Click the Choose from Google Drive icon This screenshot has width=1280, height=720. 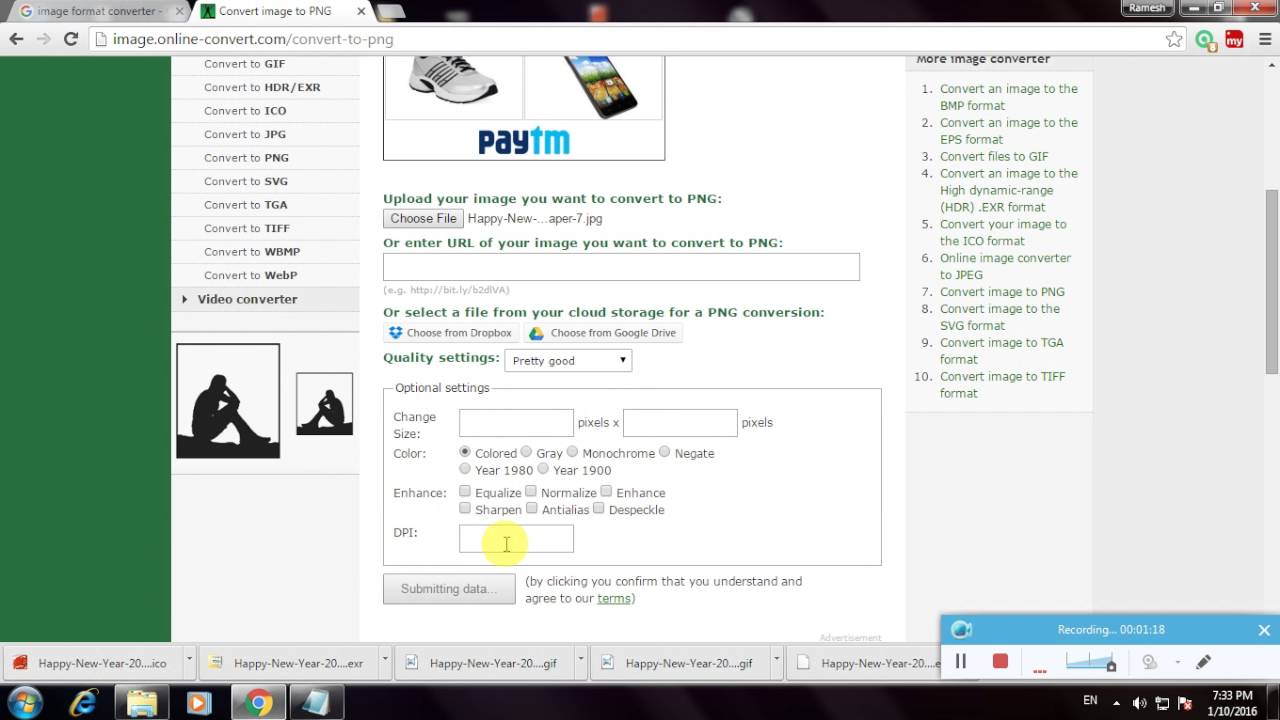536,332
